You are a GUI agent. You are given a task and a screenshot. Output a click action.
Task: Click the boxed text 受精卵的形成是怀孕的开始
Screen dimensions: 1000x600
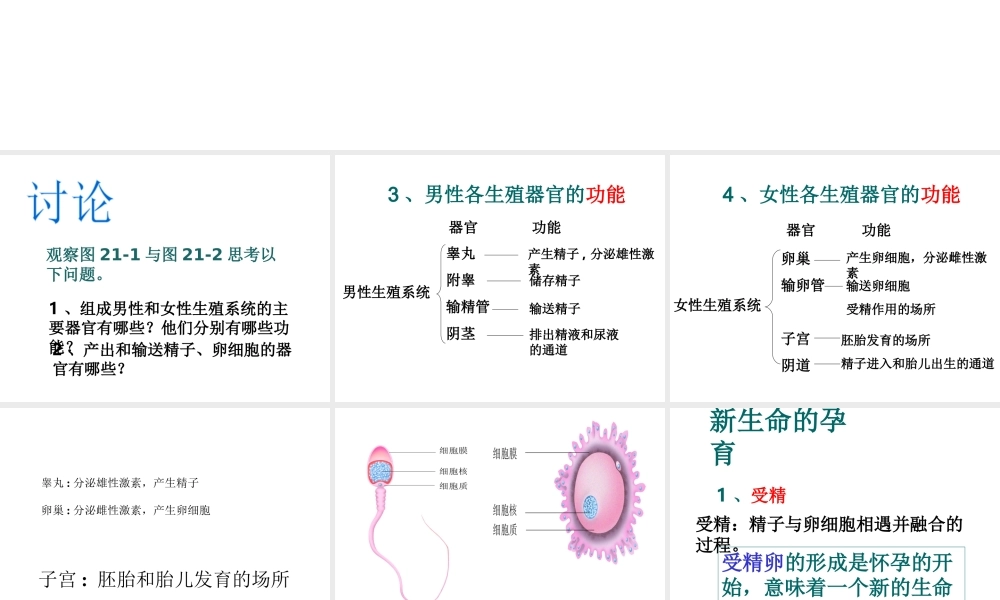point(841,574)
